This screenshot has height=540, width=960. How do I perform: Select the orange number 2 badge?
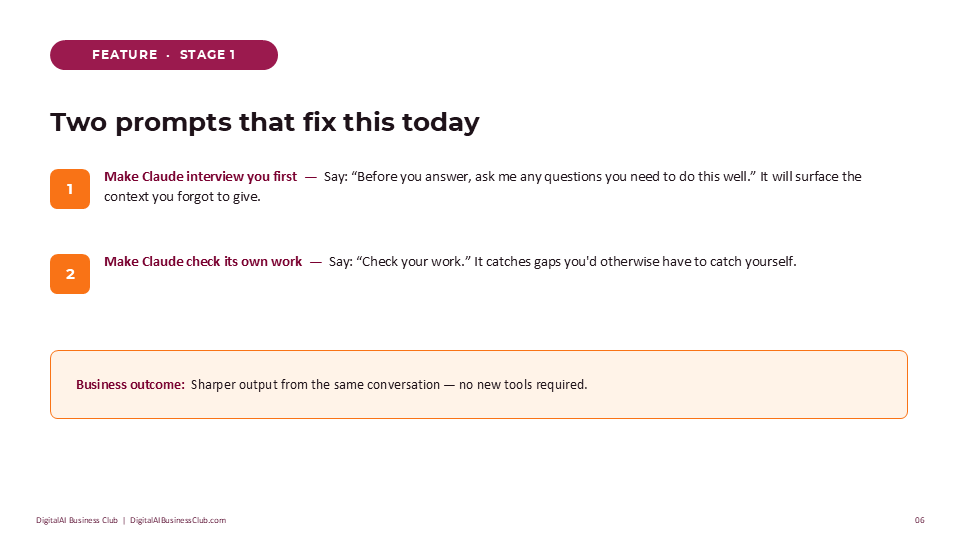pos(70,274)
